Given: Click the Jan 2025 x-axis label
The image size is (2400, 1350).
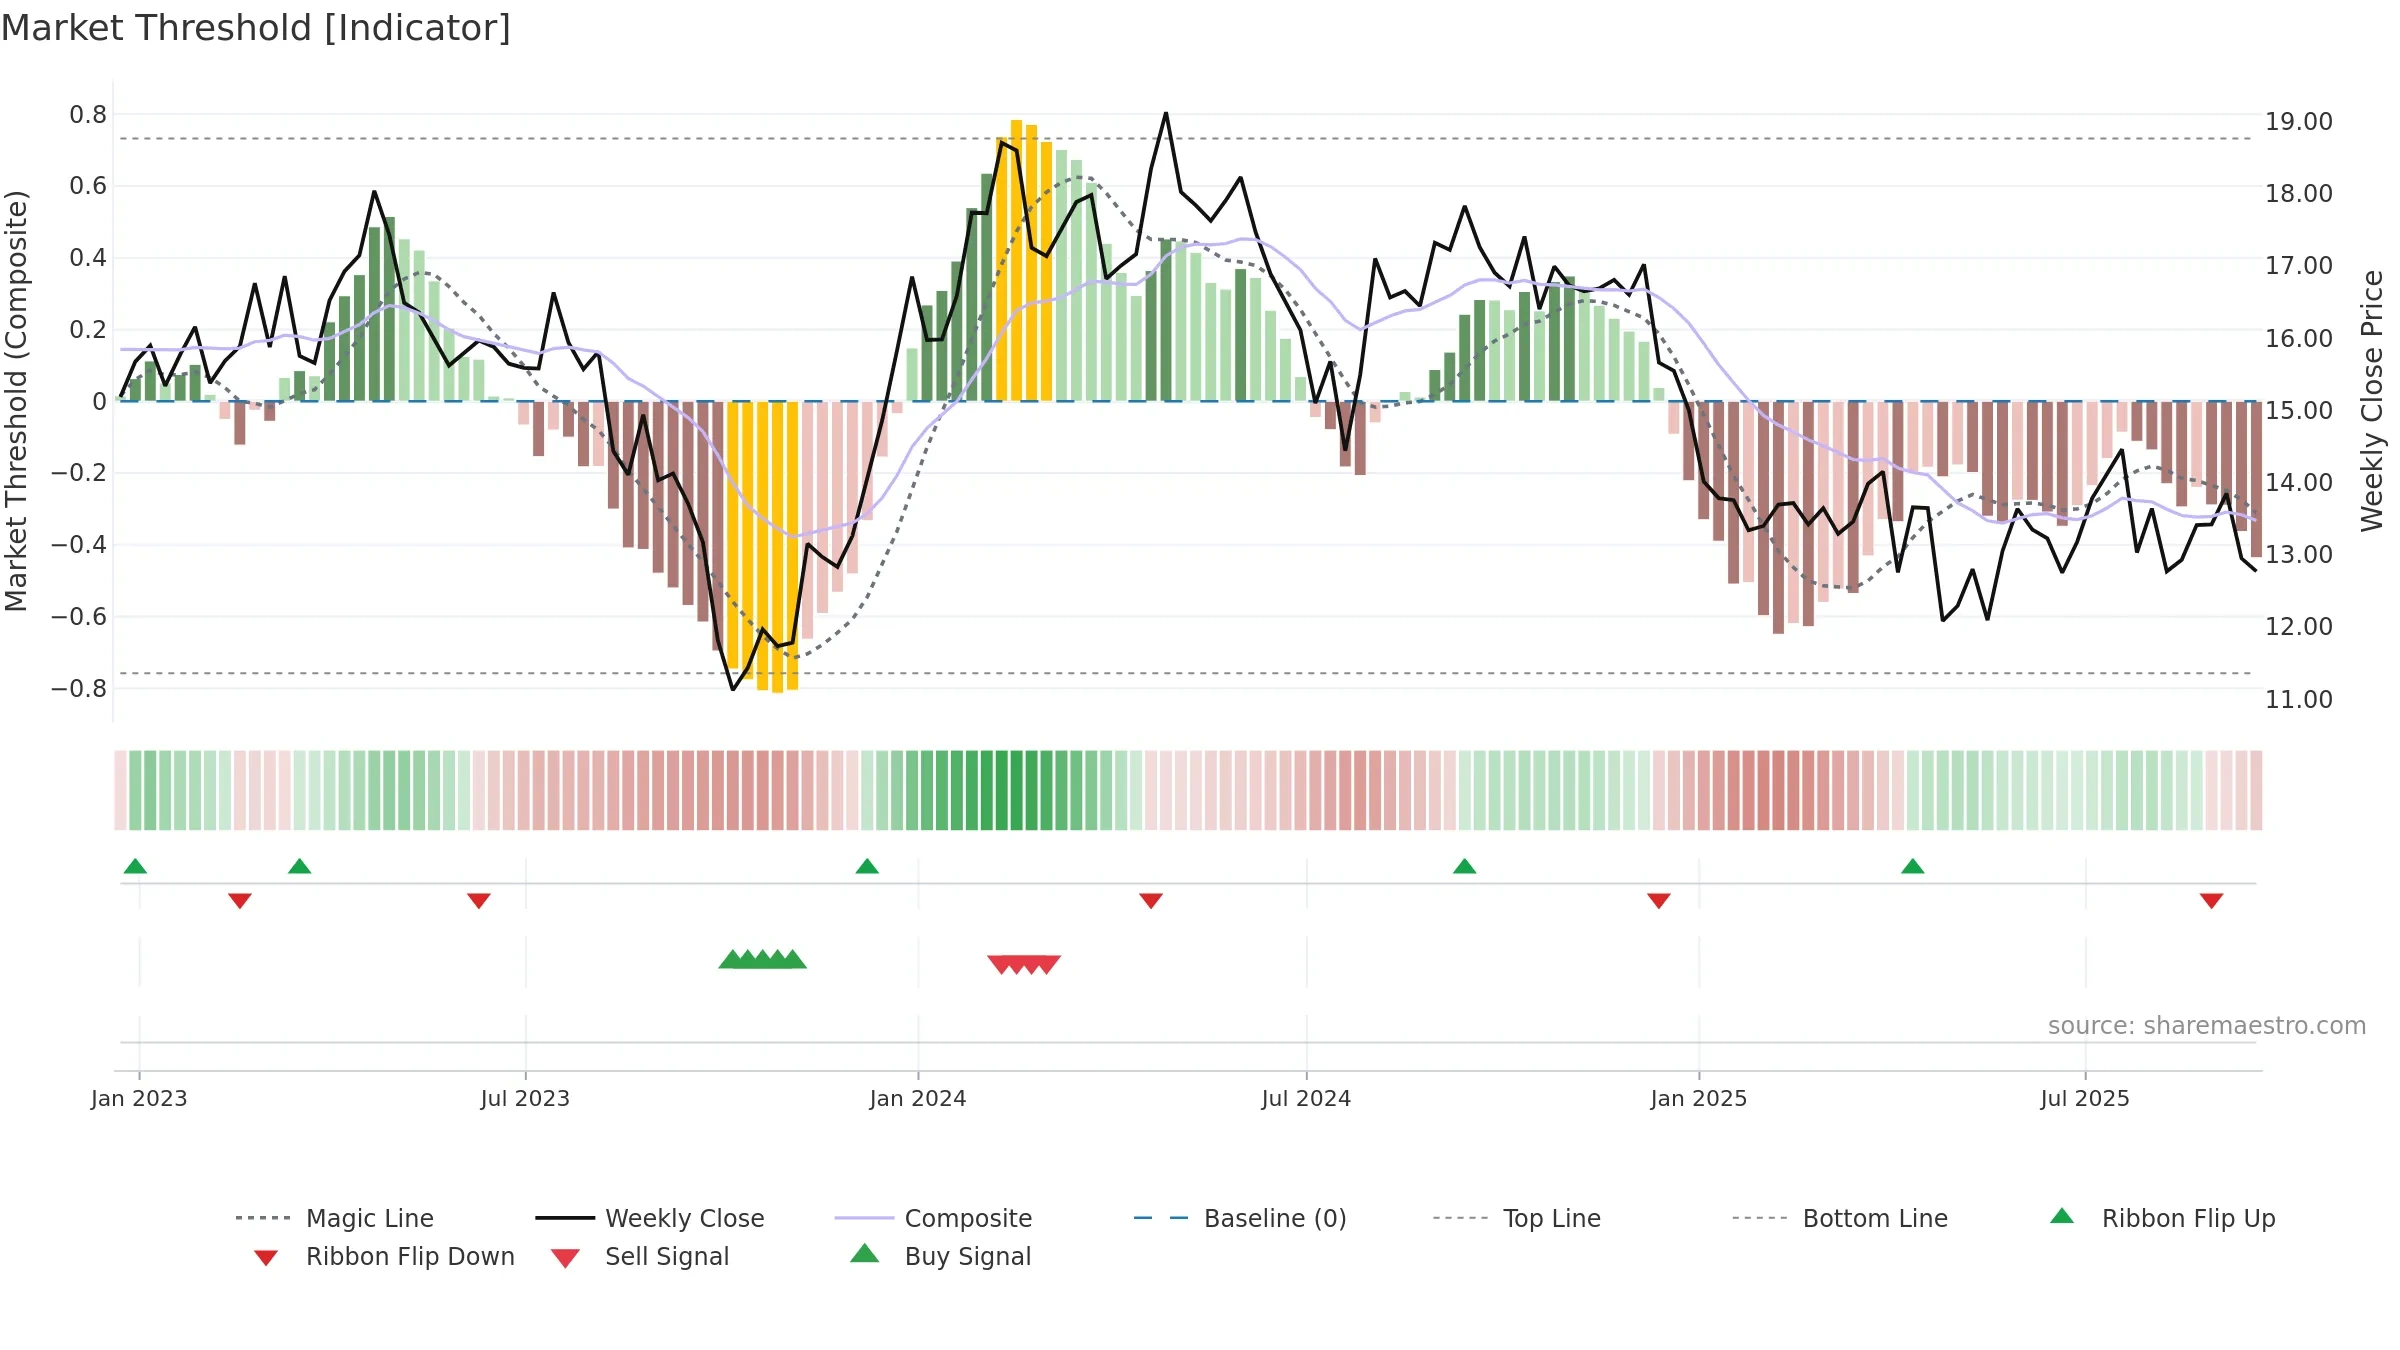Looking at the screenshot, I should click(x=1699, y=1098).
